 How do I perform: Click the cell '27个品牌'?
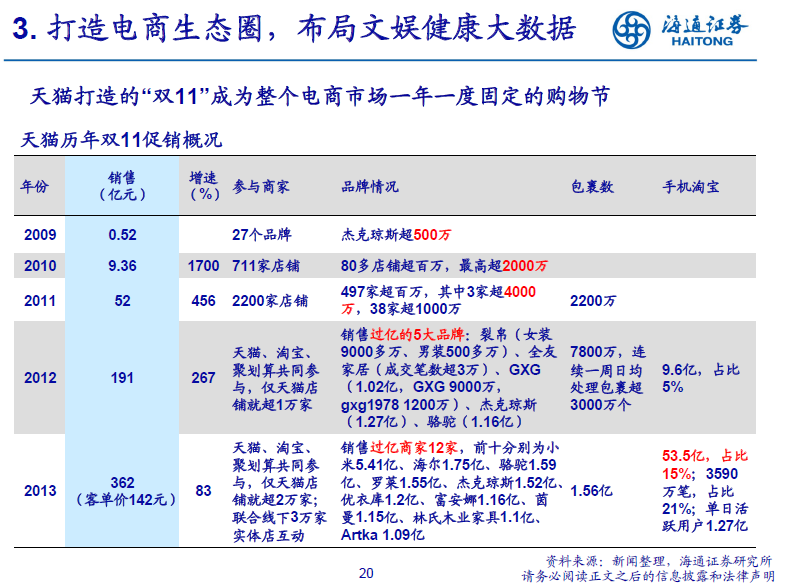coord(262,235)
